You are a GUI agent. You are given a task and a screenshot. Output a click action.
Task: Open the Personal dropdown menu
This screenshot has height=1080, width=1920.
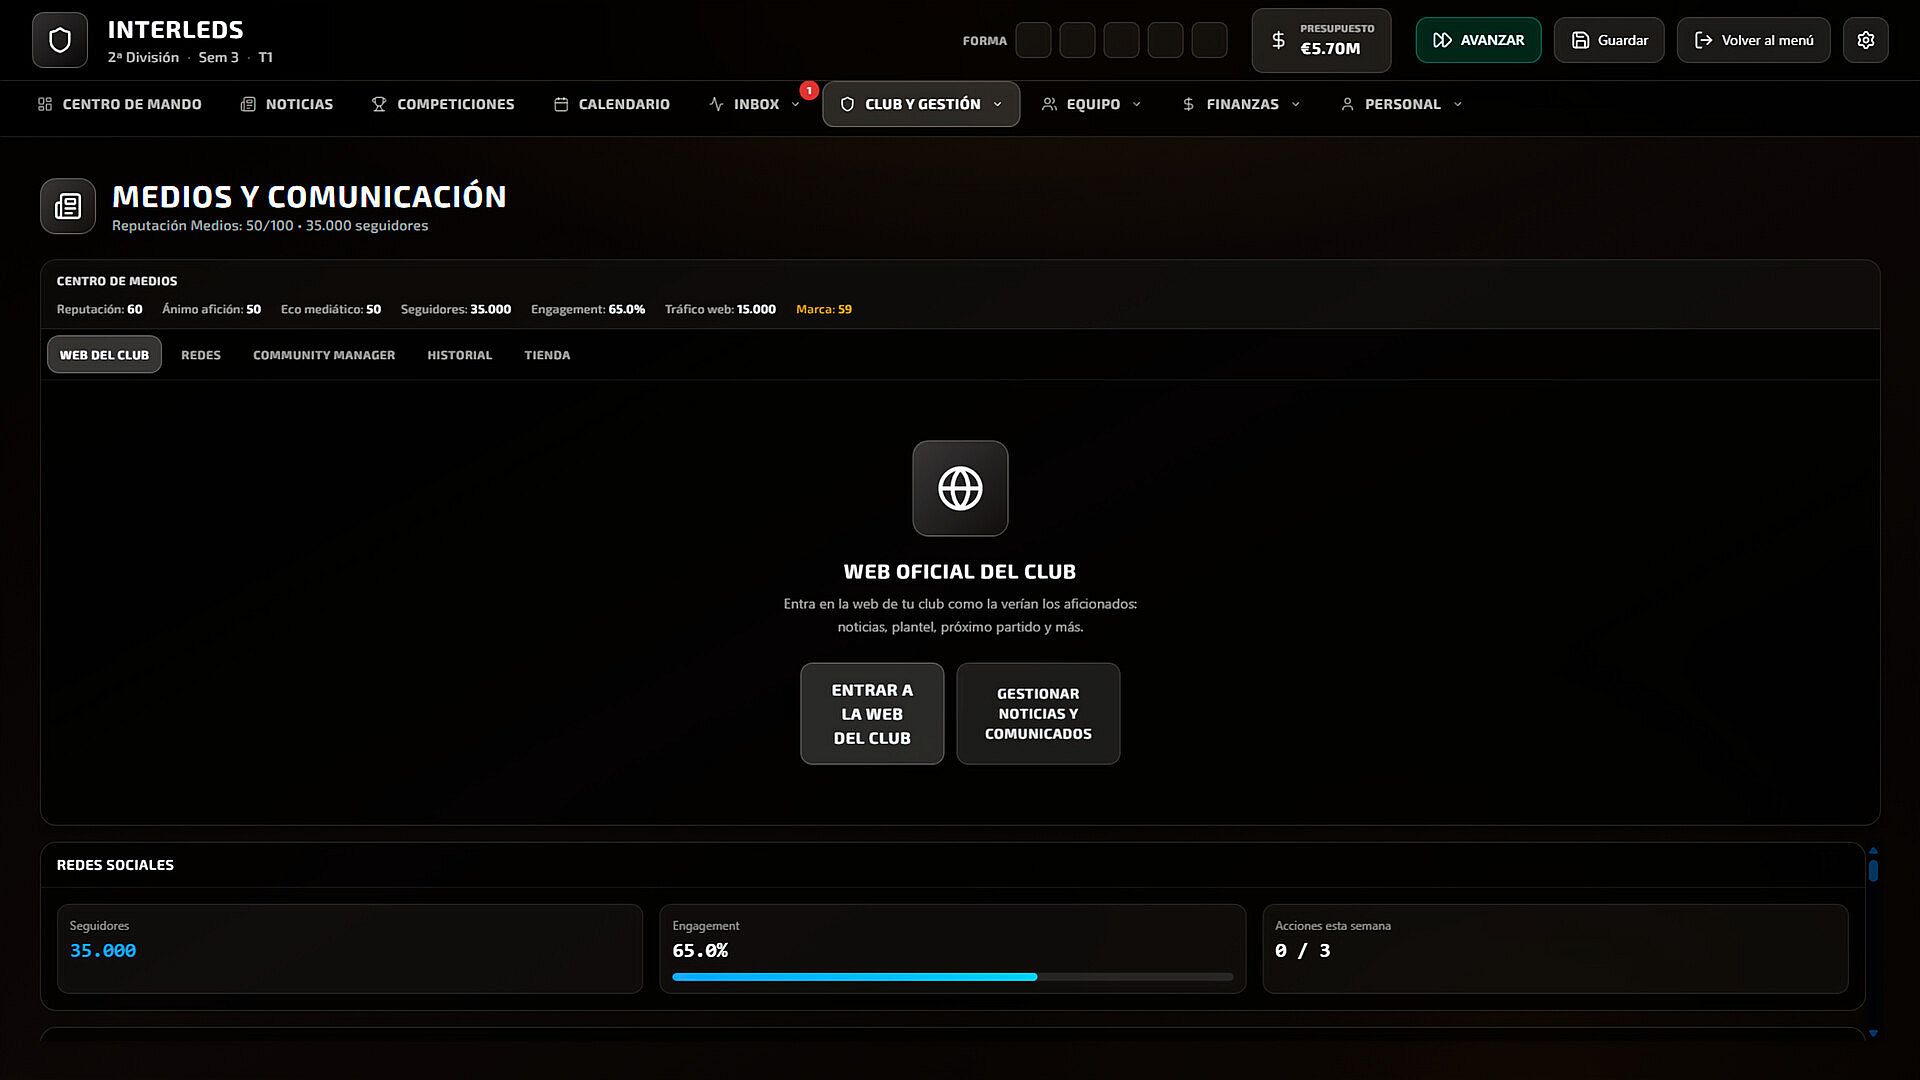tap(1401, 104)
